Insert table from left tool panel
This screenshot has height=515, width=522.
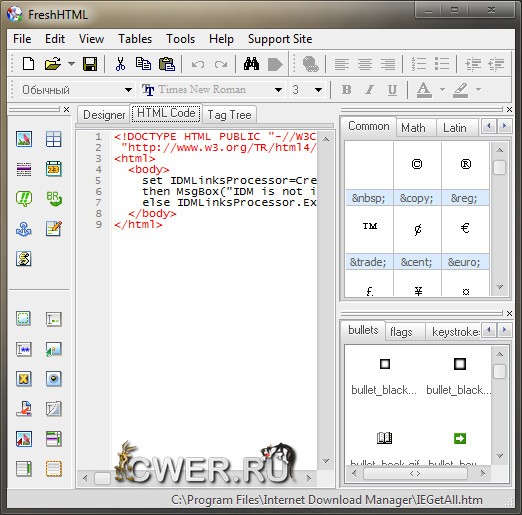click(x=54, y=139)
